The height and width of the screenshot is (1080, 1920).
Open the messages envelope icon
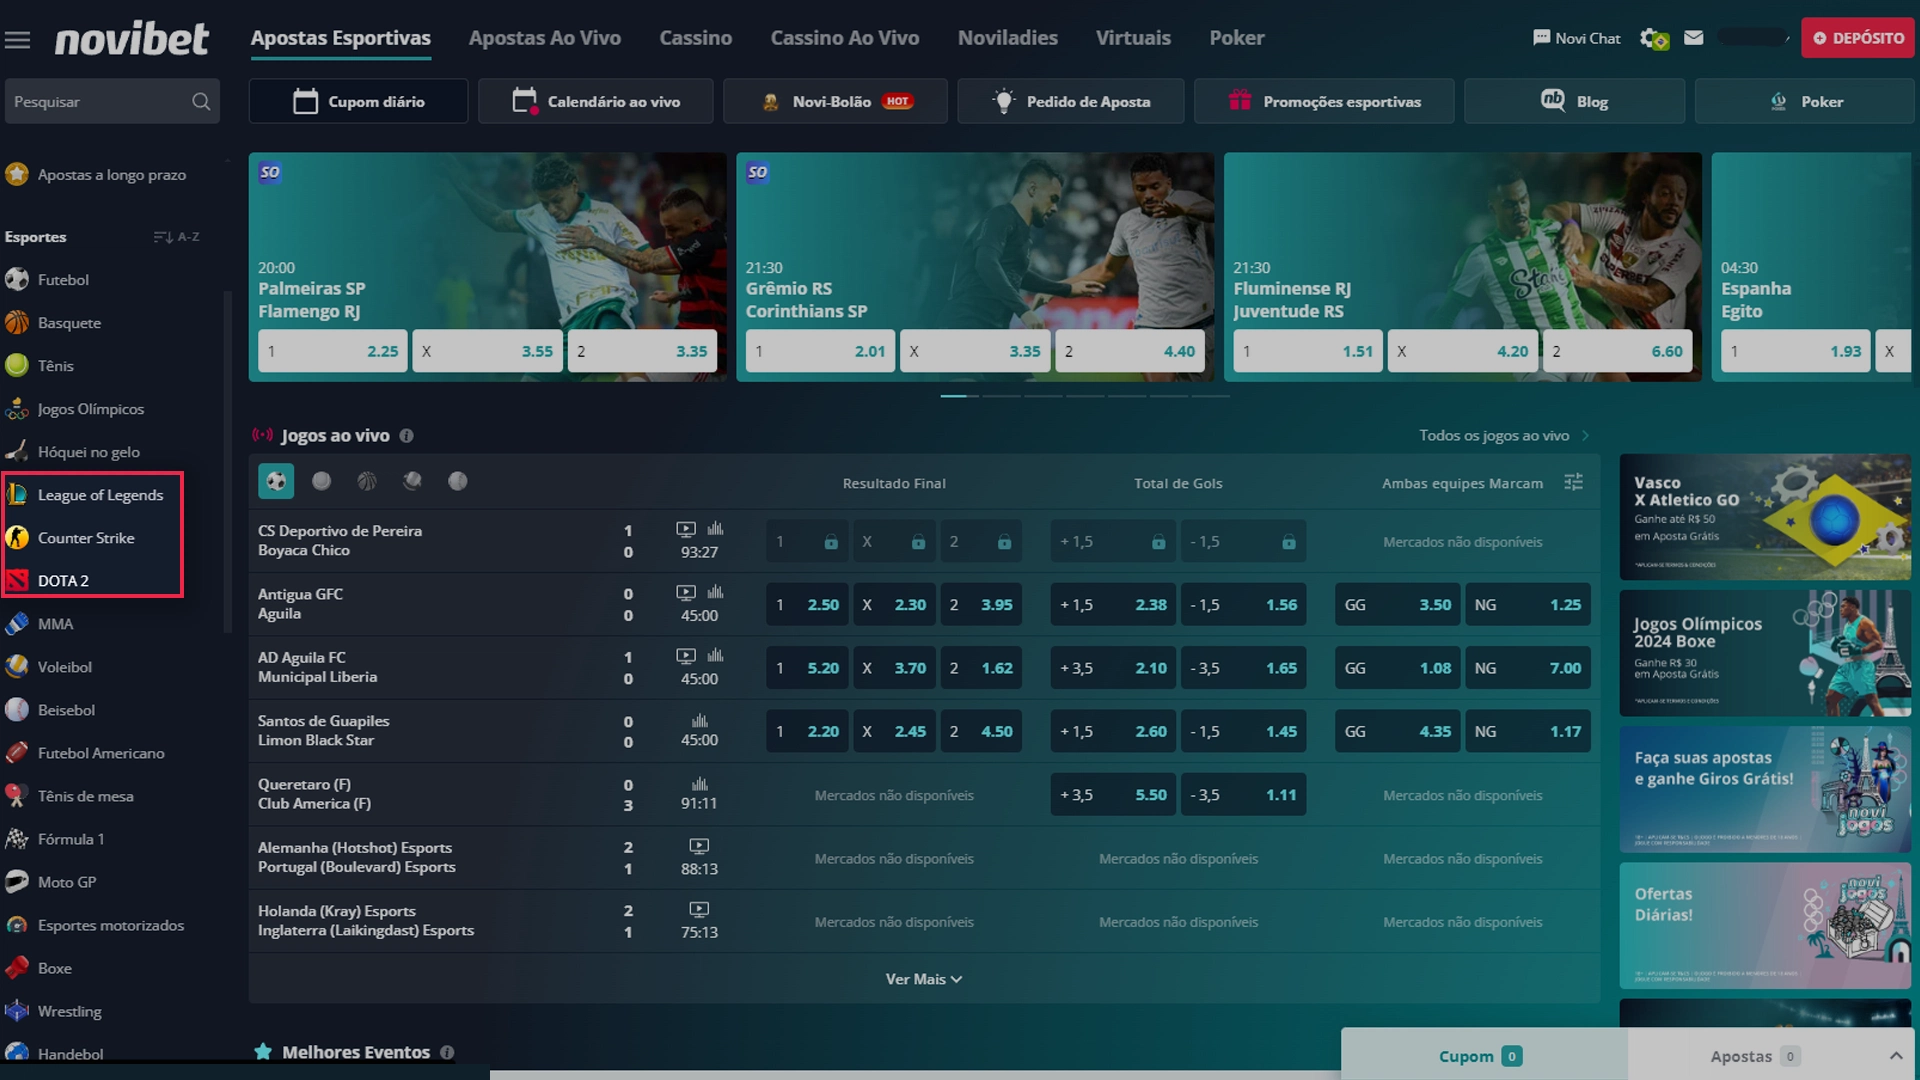pos(1693,38)
